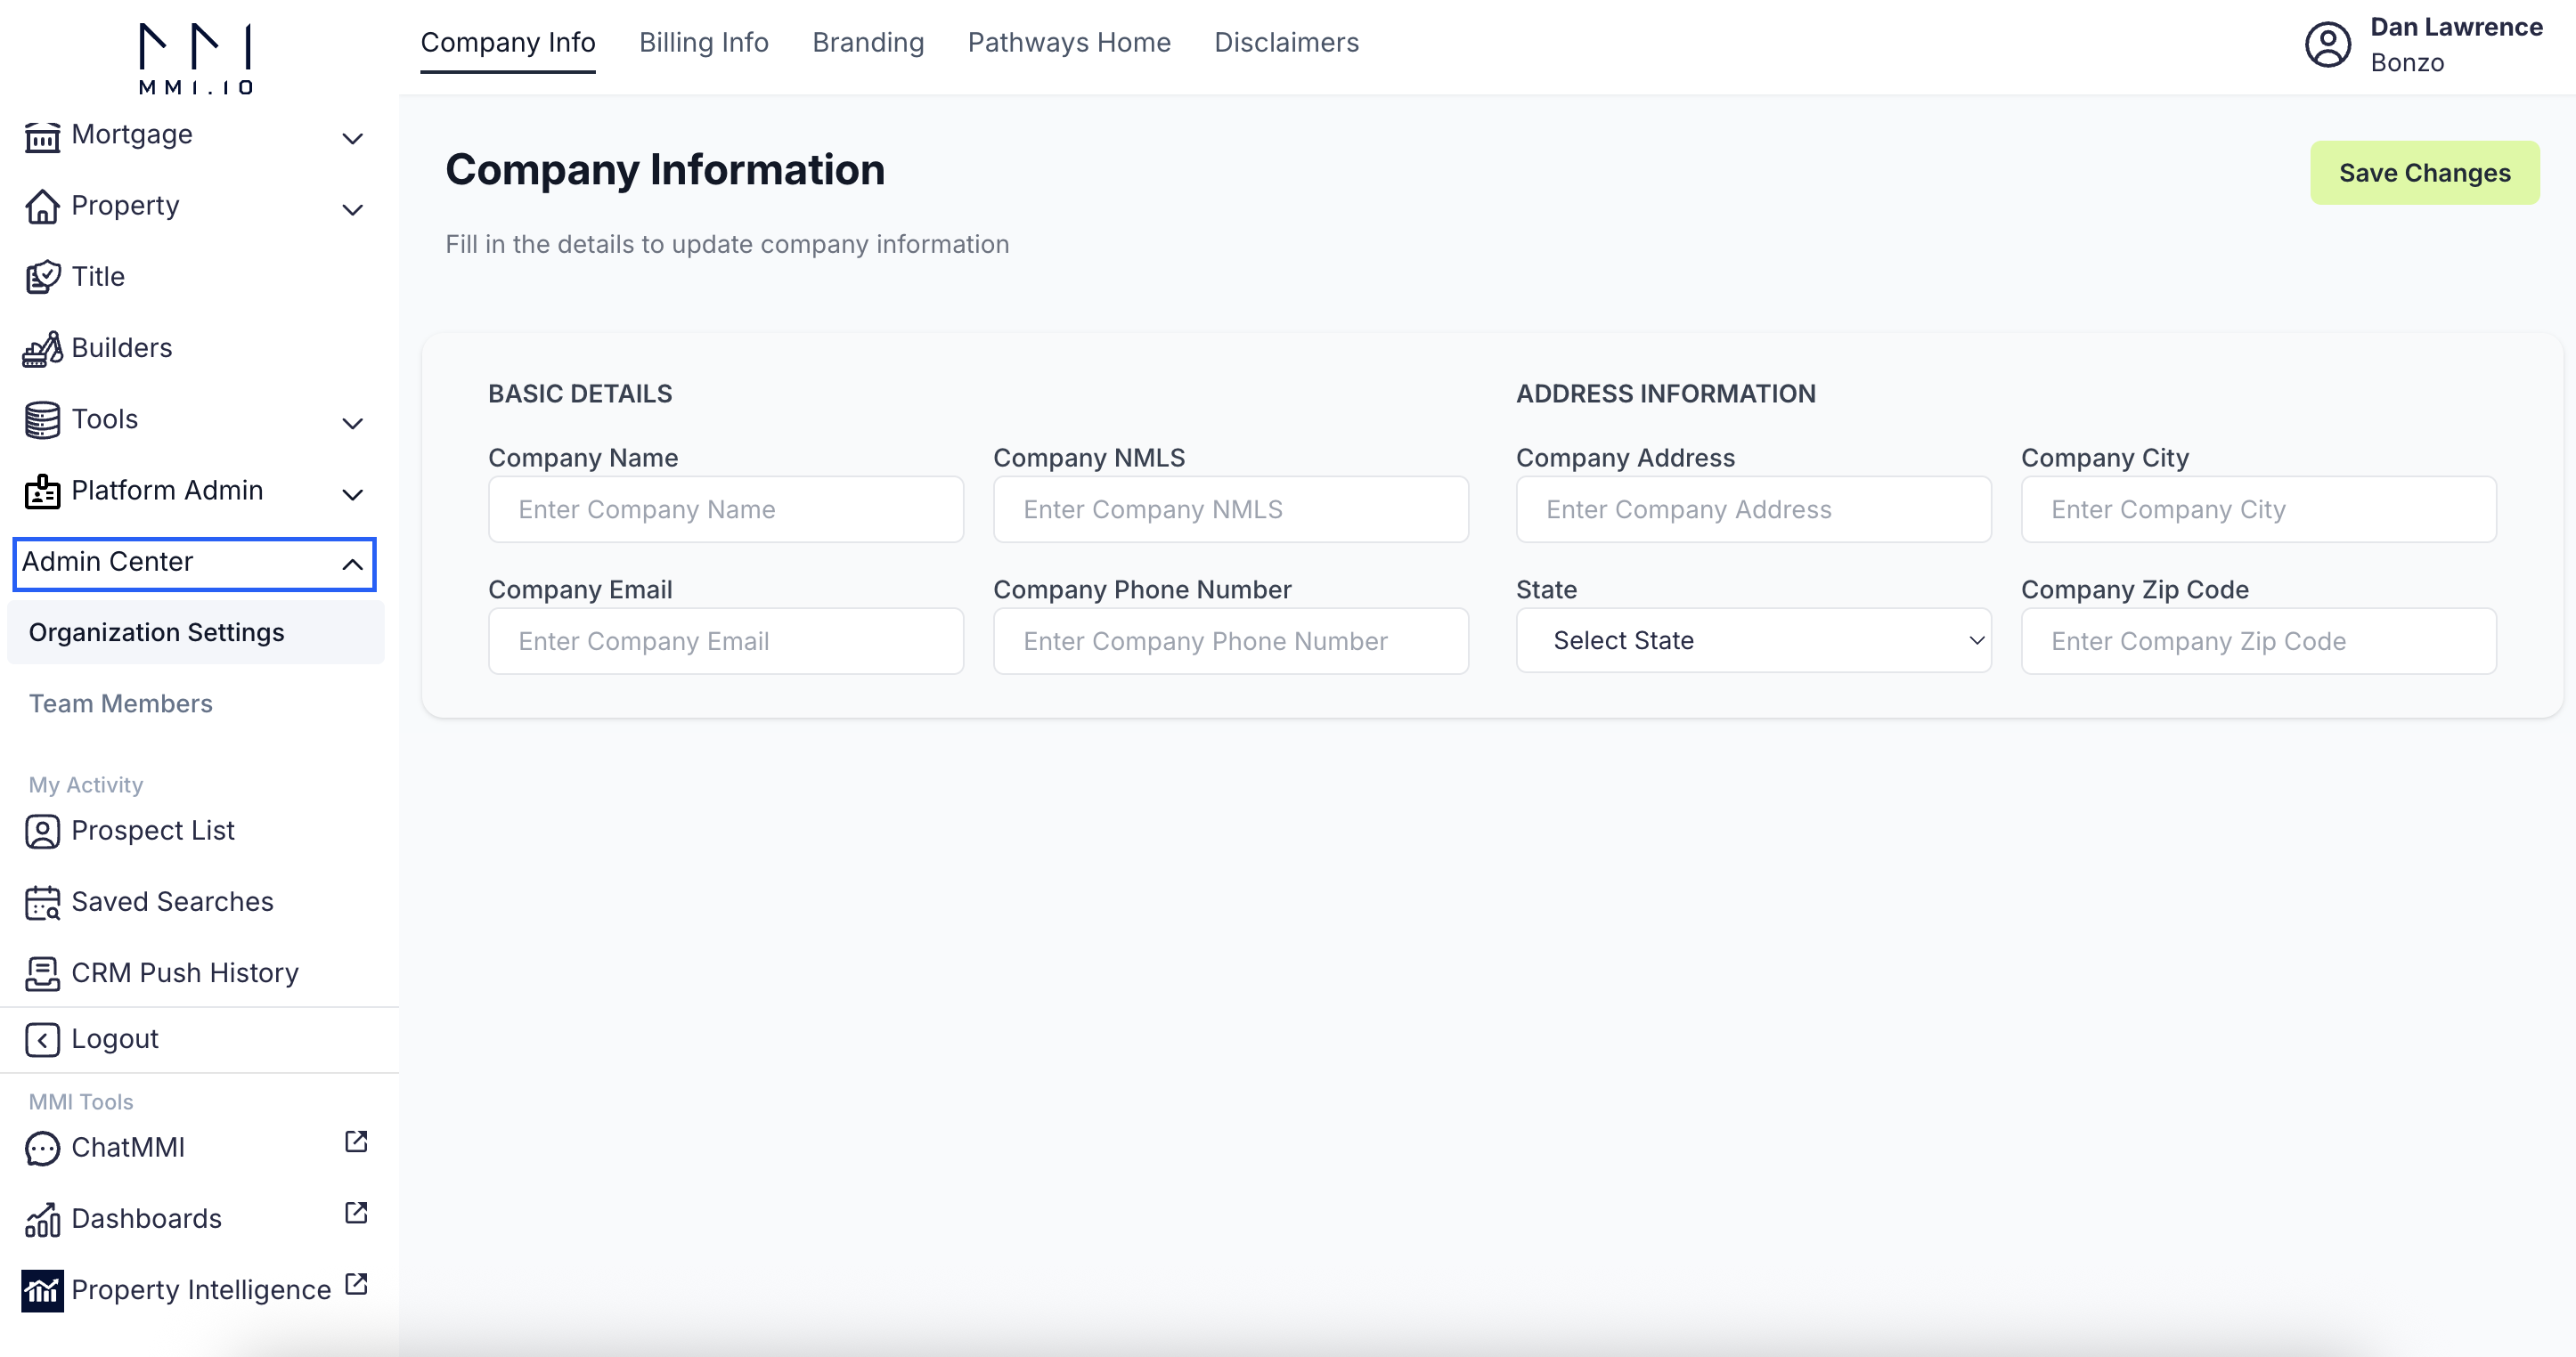2576x1357 pixels.
Task: Focus the Company Address field
Action: (1754, 509)
